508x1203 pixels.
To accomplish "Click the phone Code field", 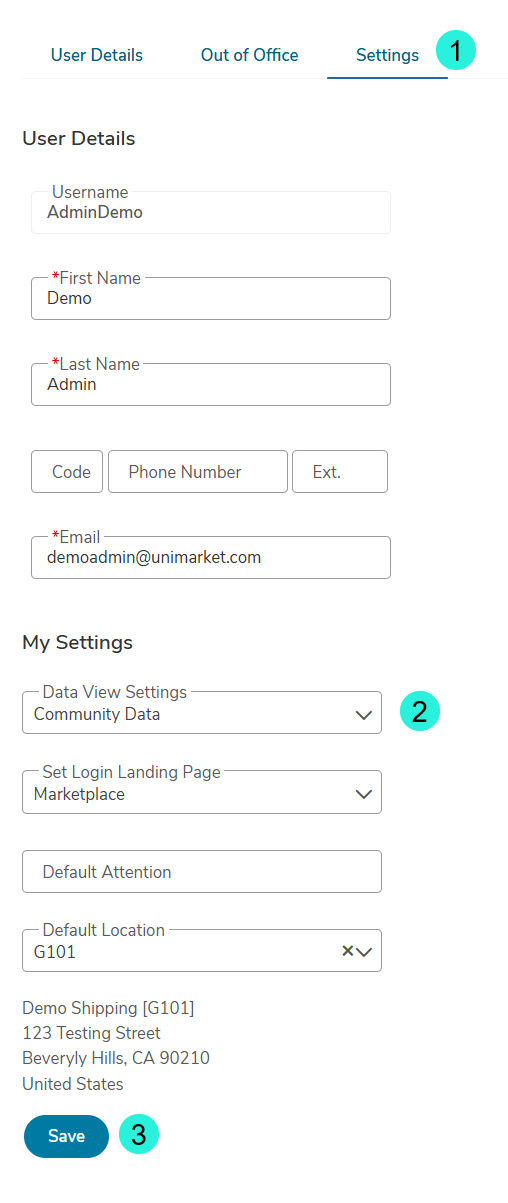I will tap(67, 471).
